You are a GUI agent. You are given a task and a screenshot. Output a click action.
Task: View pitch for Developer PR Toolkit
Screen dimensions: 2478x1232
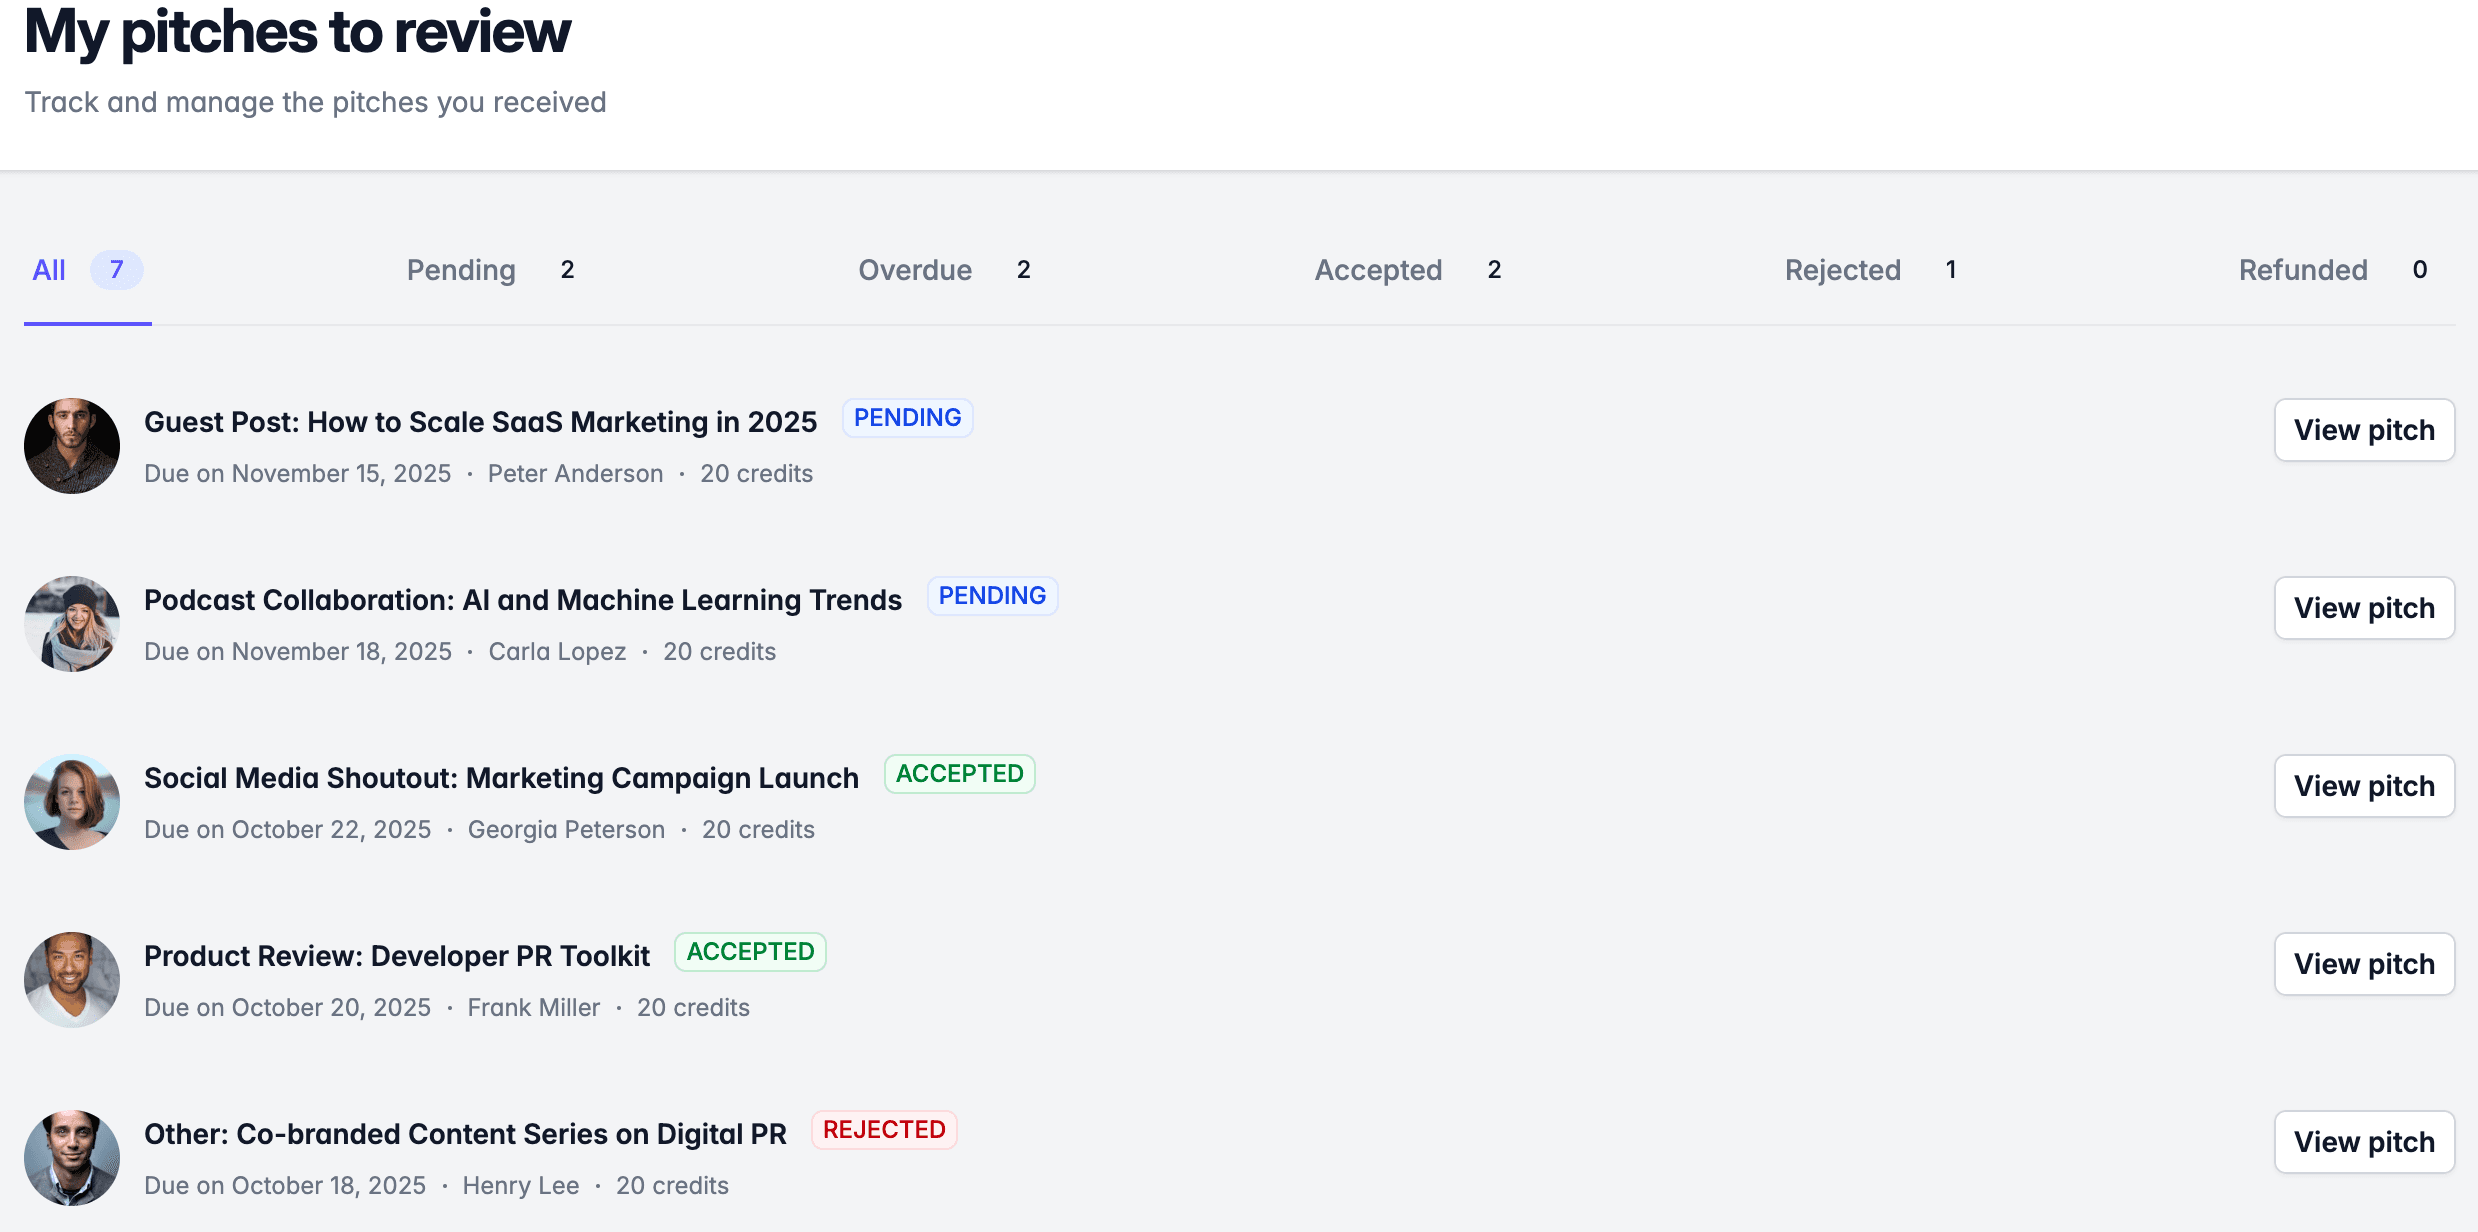(x=2363, y=964)
